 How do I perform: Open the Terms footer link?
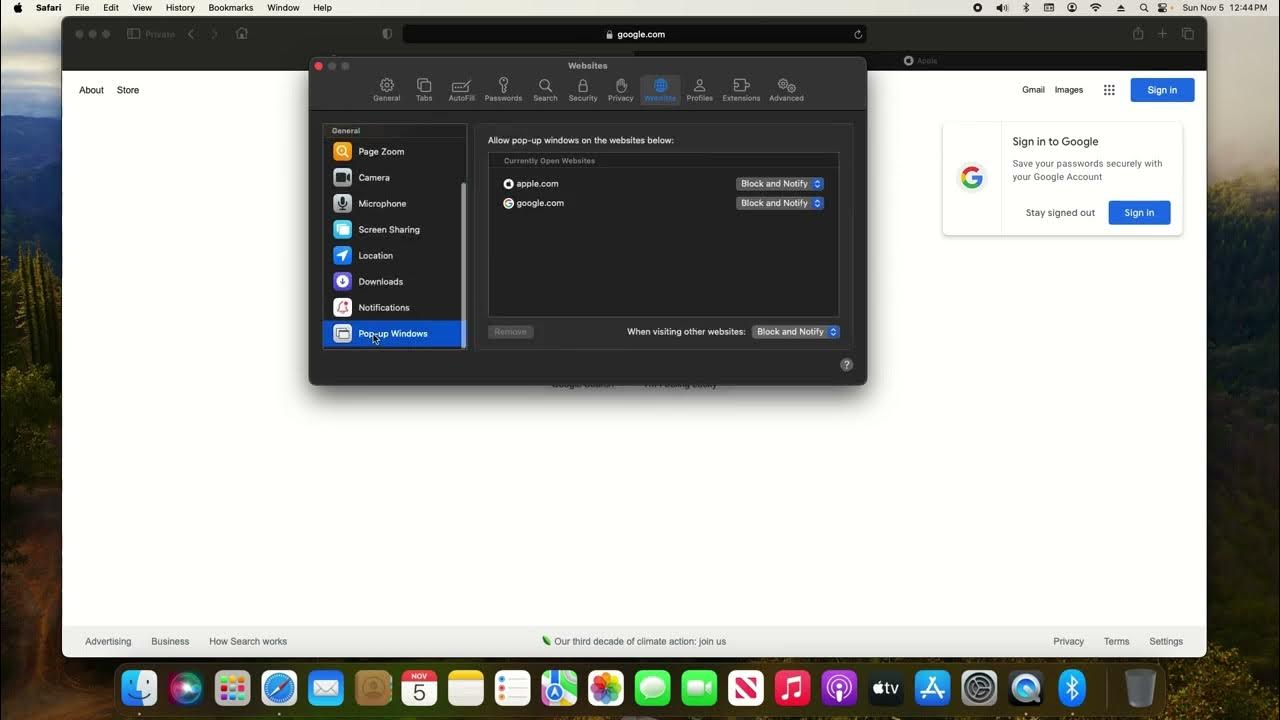coord(1116,642)
